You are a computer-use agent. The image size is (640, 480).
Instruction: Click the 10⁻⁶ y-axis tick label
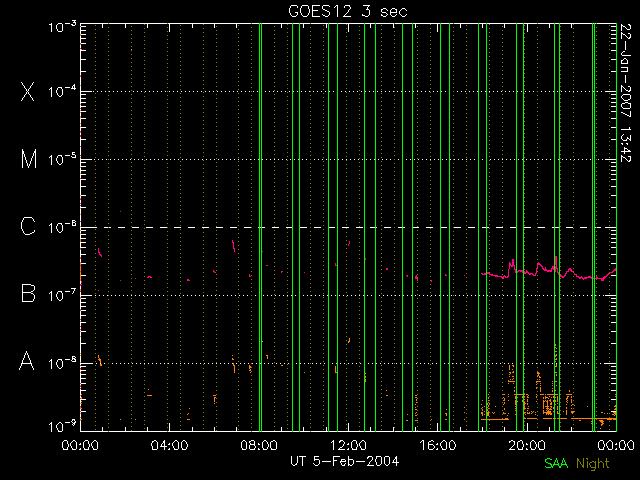click(x=62, y=227)
